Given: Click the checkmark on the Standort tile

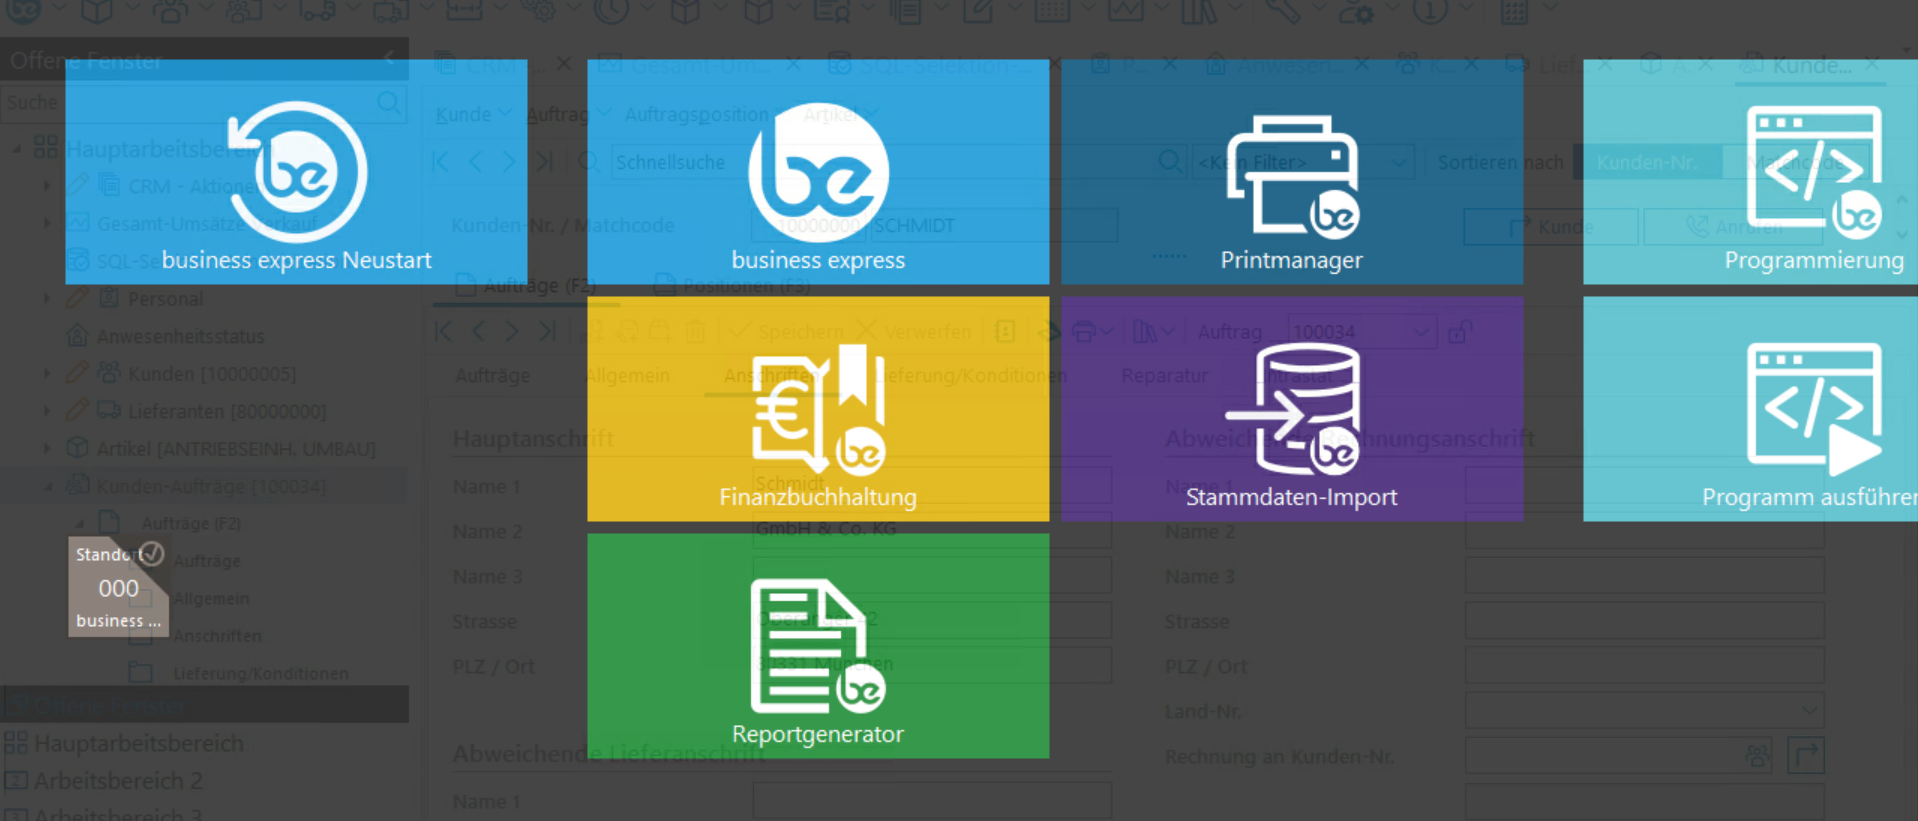Looking at the screenshot, I should [152, 553].
